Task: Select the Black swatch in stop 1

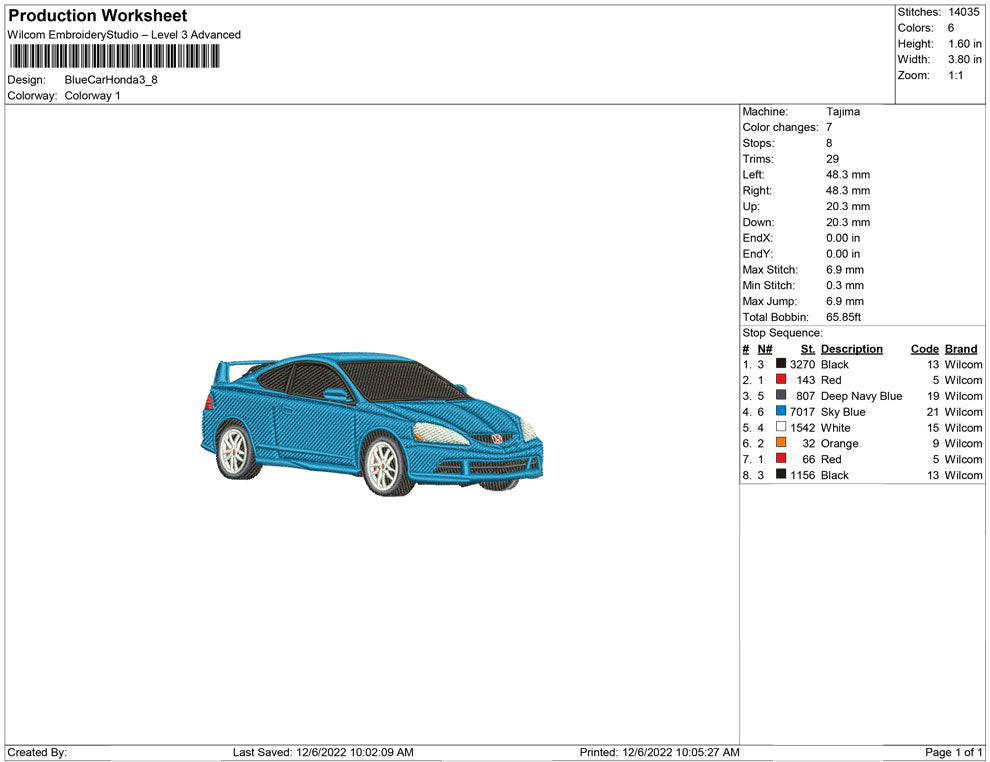Action: click(x=781, y=365)
